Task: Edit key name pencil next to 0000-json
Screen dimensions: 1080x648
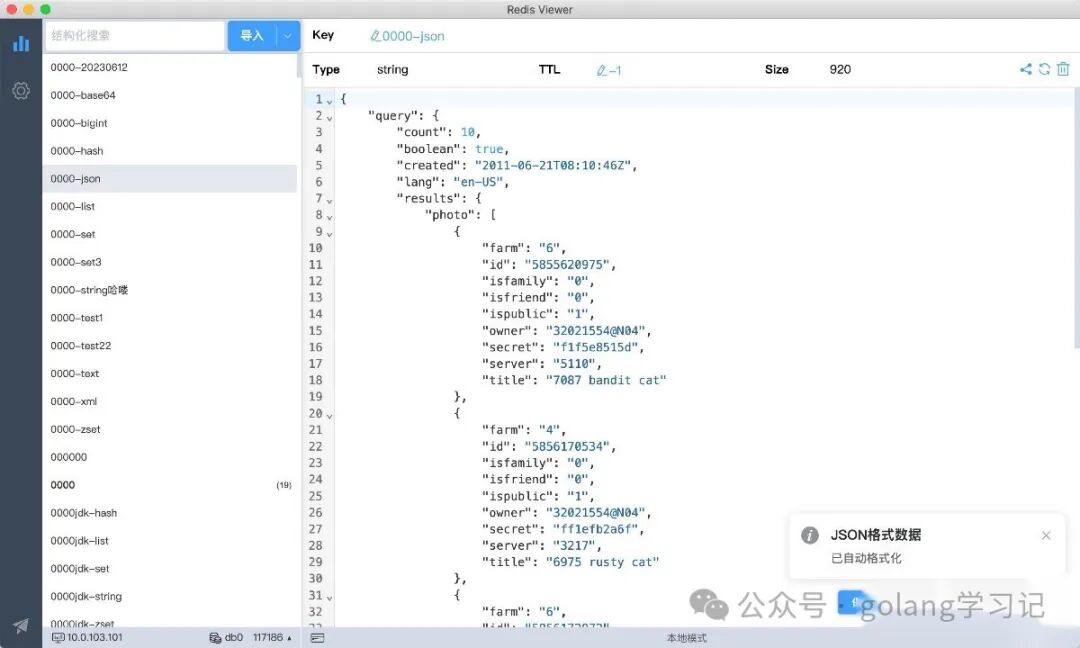Action: tap(375, 36)
